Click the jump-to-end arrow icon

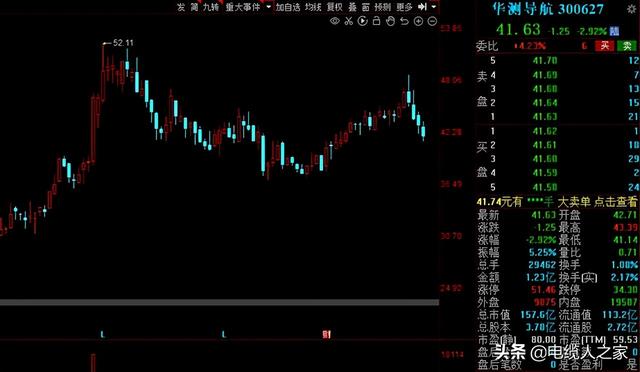tap(422, 7)
